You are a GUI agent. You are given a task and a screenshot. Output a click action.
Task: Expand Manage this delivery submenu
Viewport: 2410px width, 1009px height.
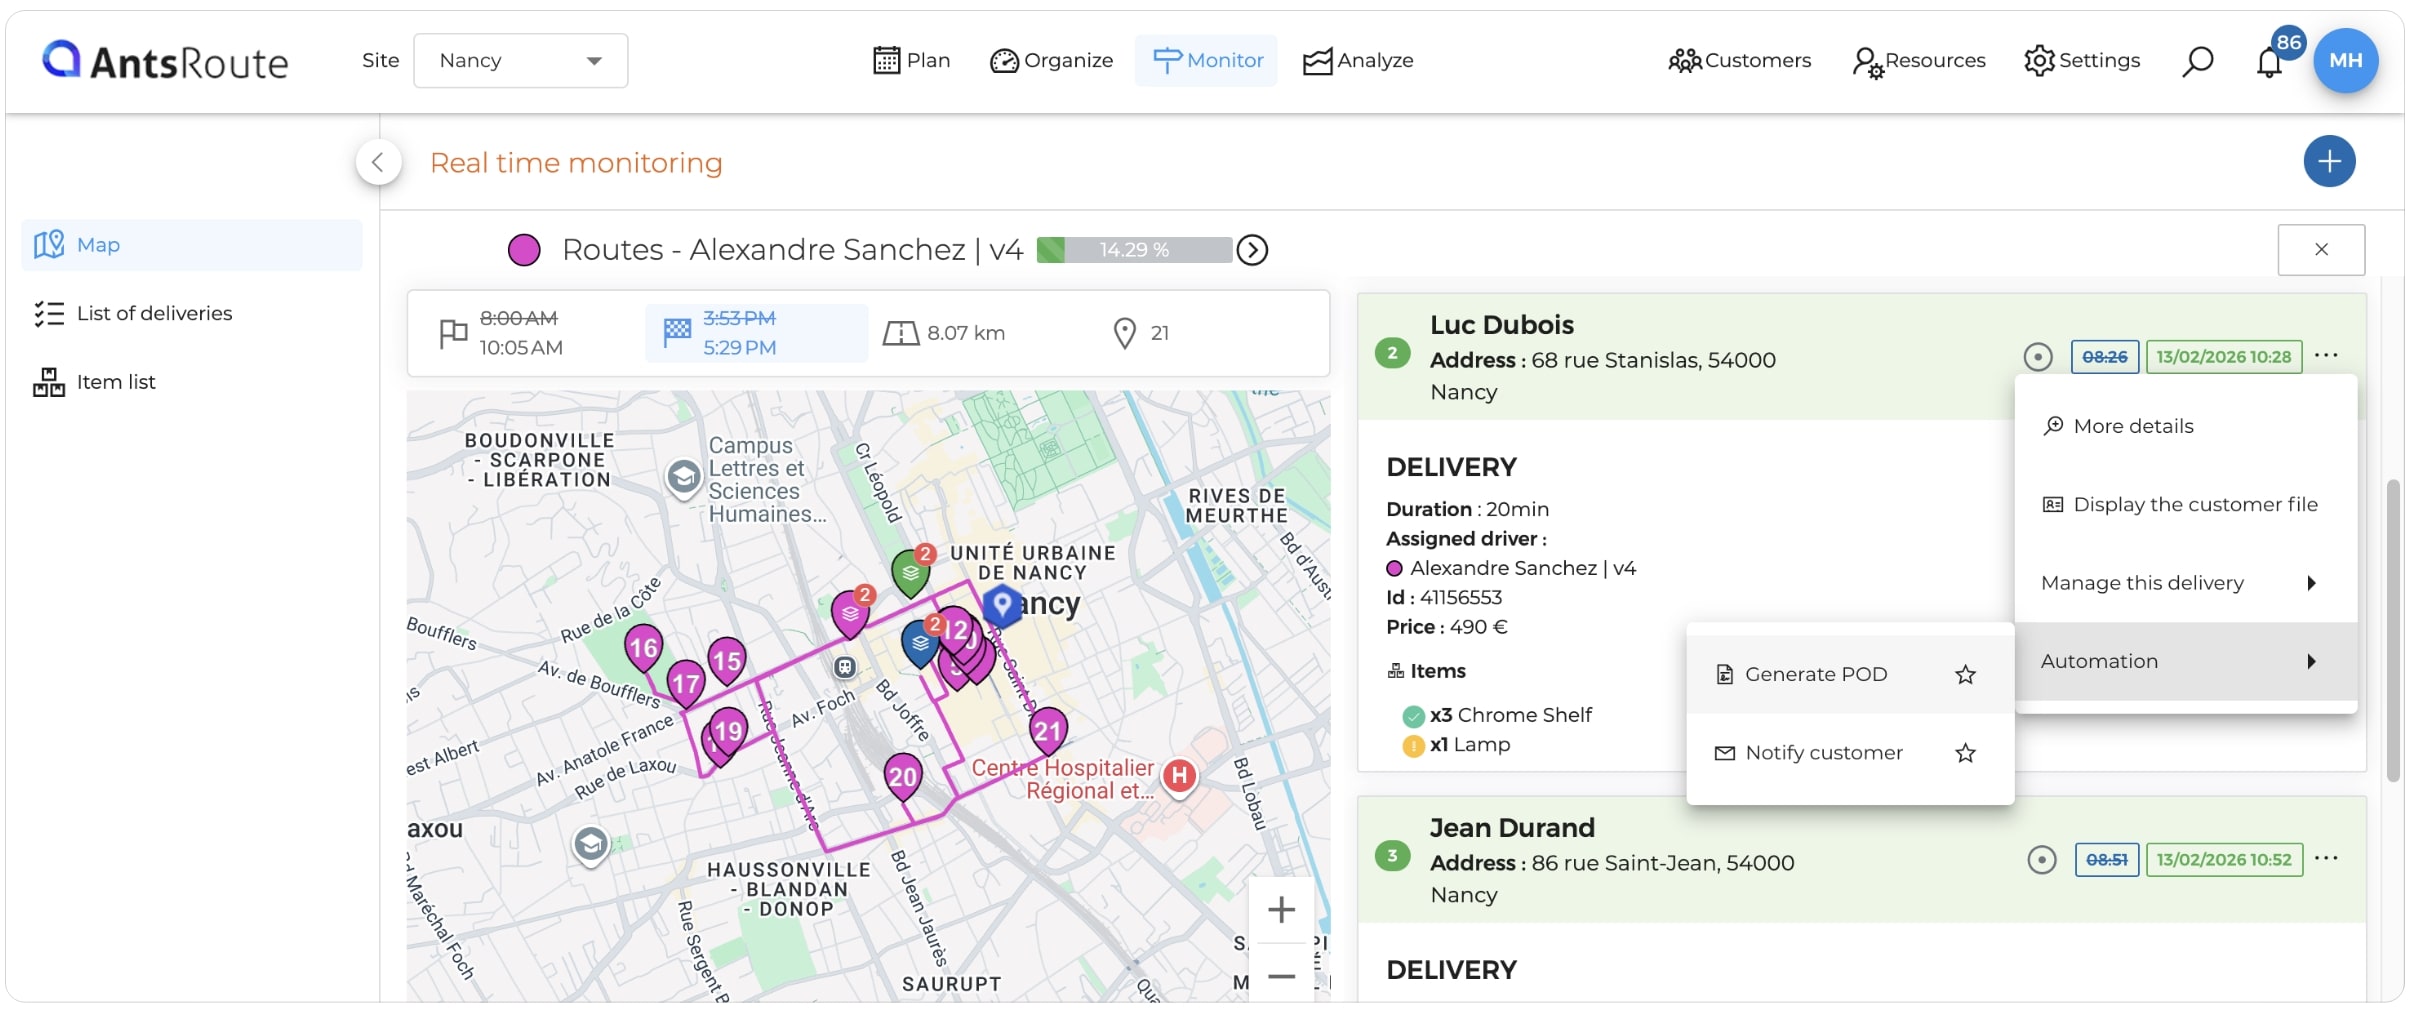tap(2186, 583)
